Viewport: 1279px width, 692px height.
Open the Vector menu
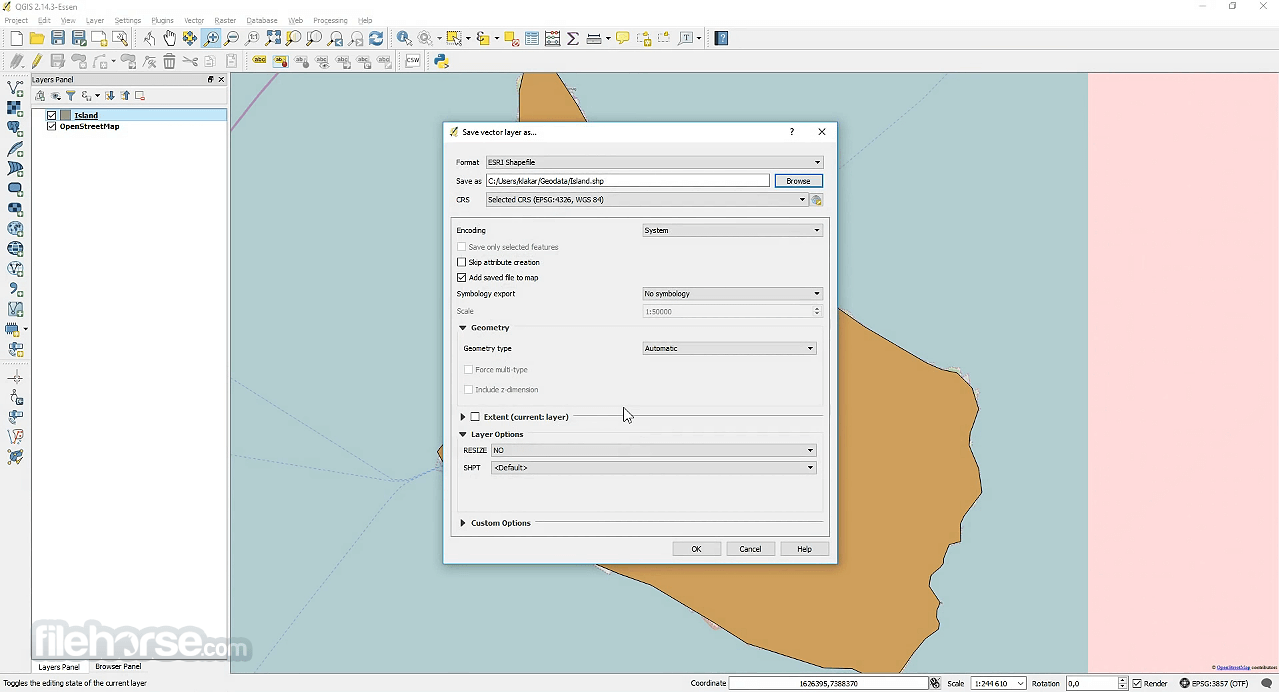(194, 20)
